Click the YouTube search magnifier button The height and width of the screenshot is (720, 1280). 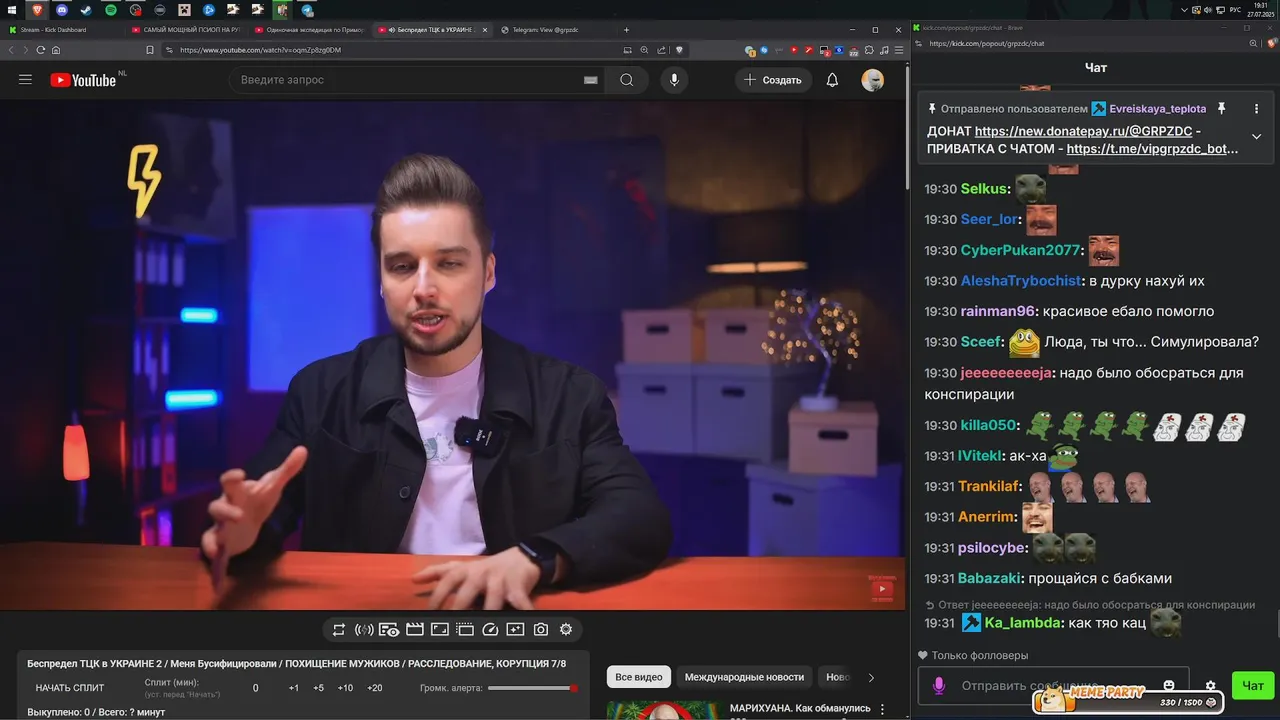coord(626,80)
